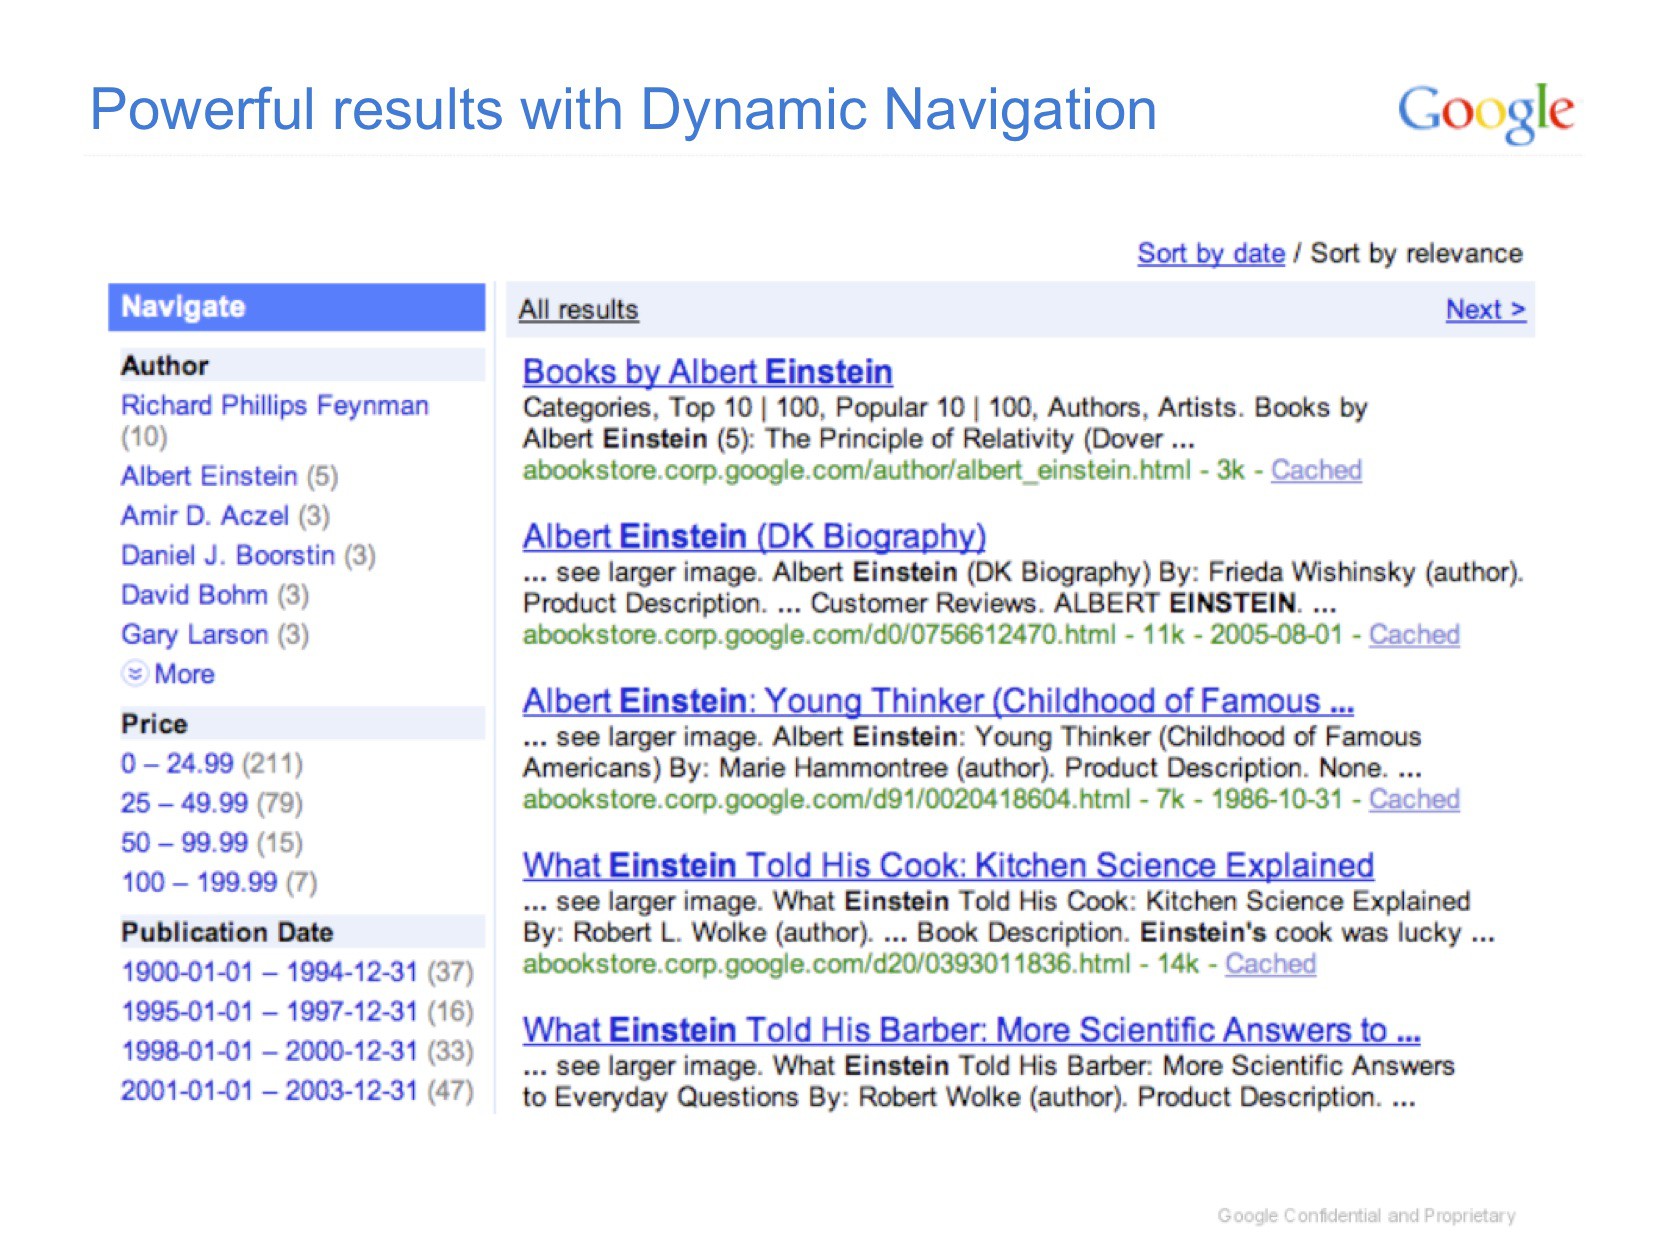Open What Einstein Told His Cook result
This screenshot has width=1667, height=1250.
948,866
